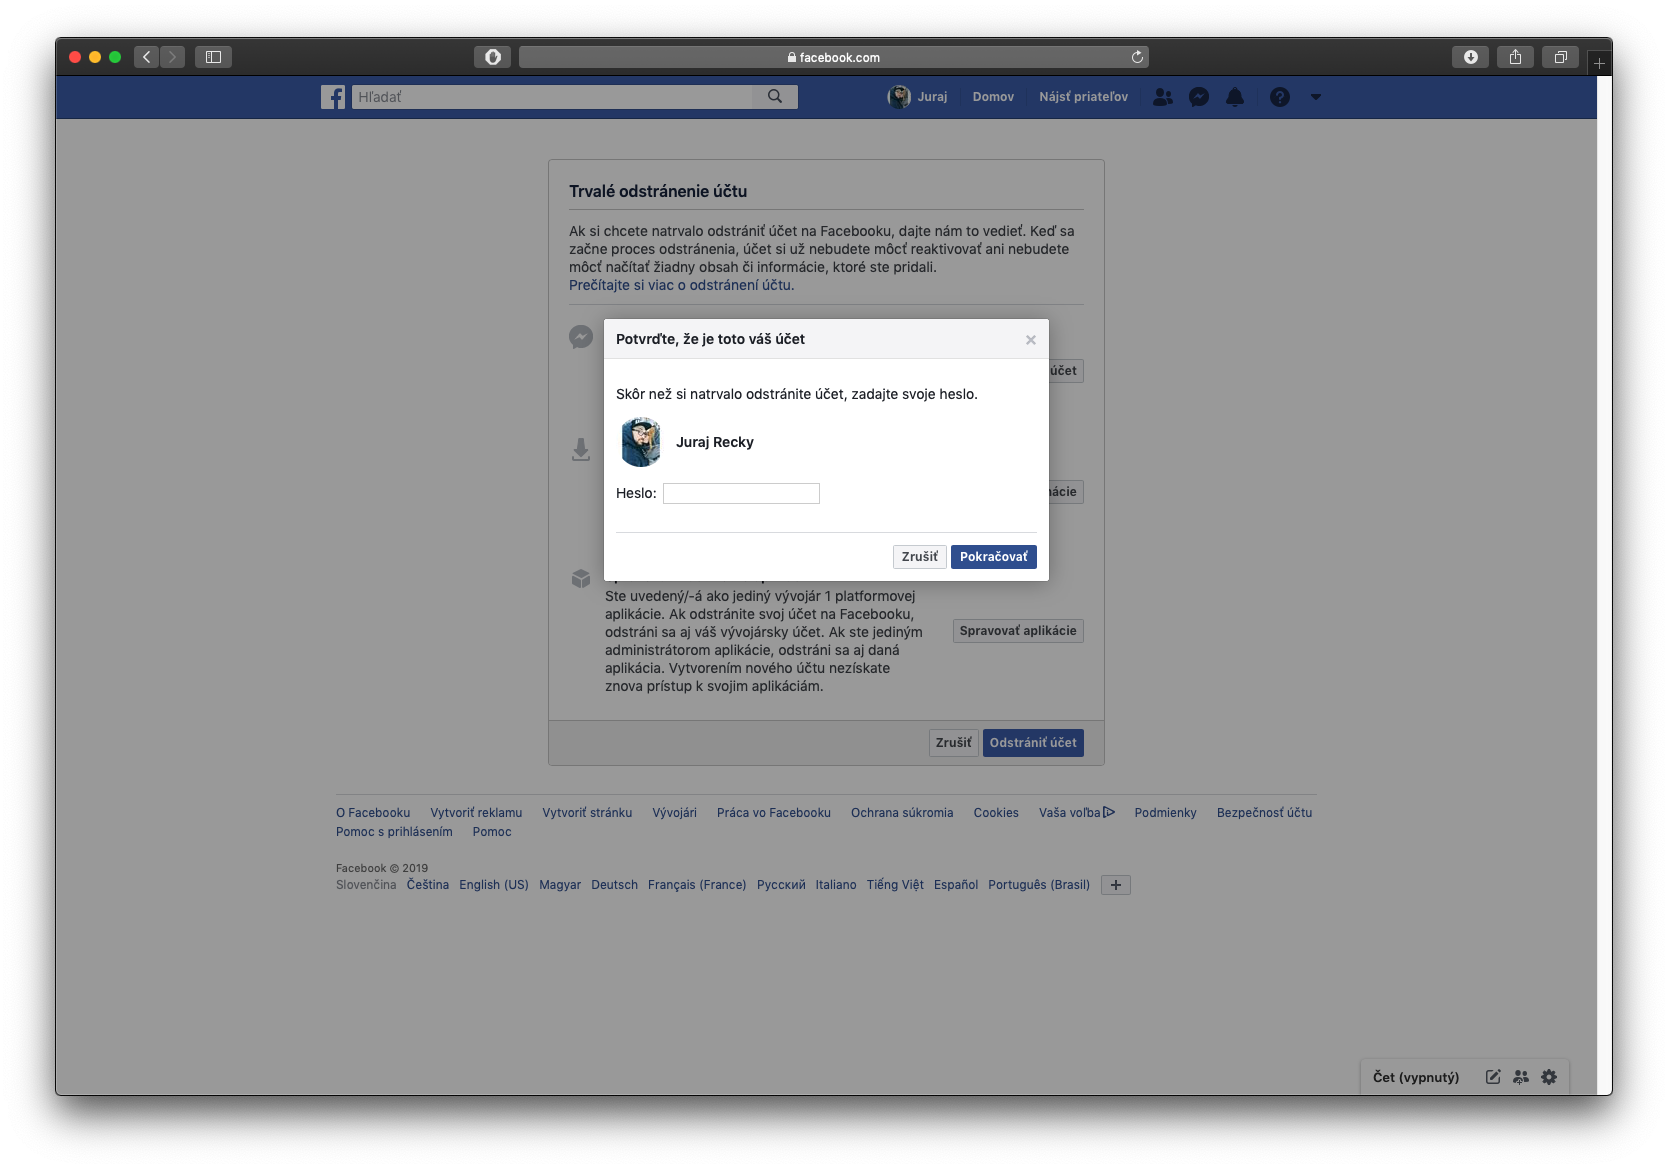The height and width of the screenshot is (1169, 1668).
Task: Open the friend requests icon
Action: coord(1163,97)
